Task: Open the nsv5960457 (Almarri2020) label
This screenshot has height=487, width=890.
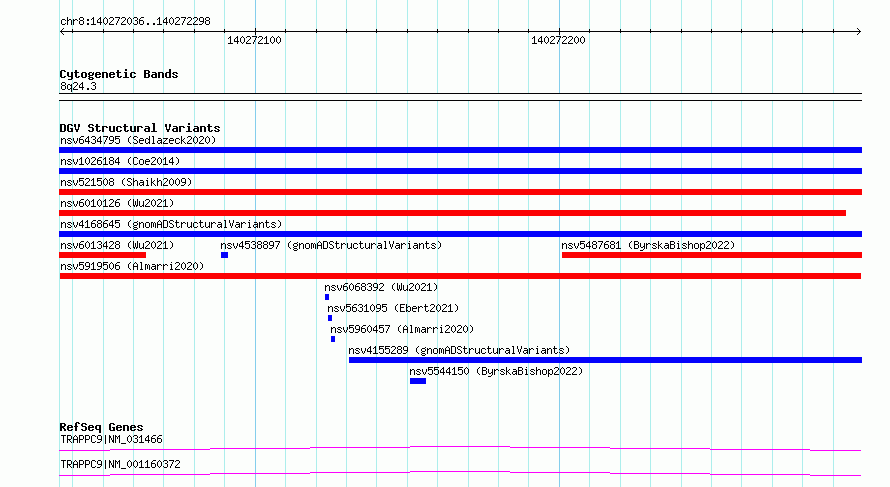Action: pyautogui.click(x=402, y=329)
